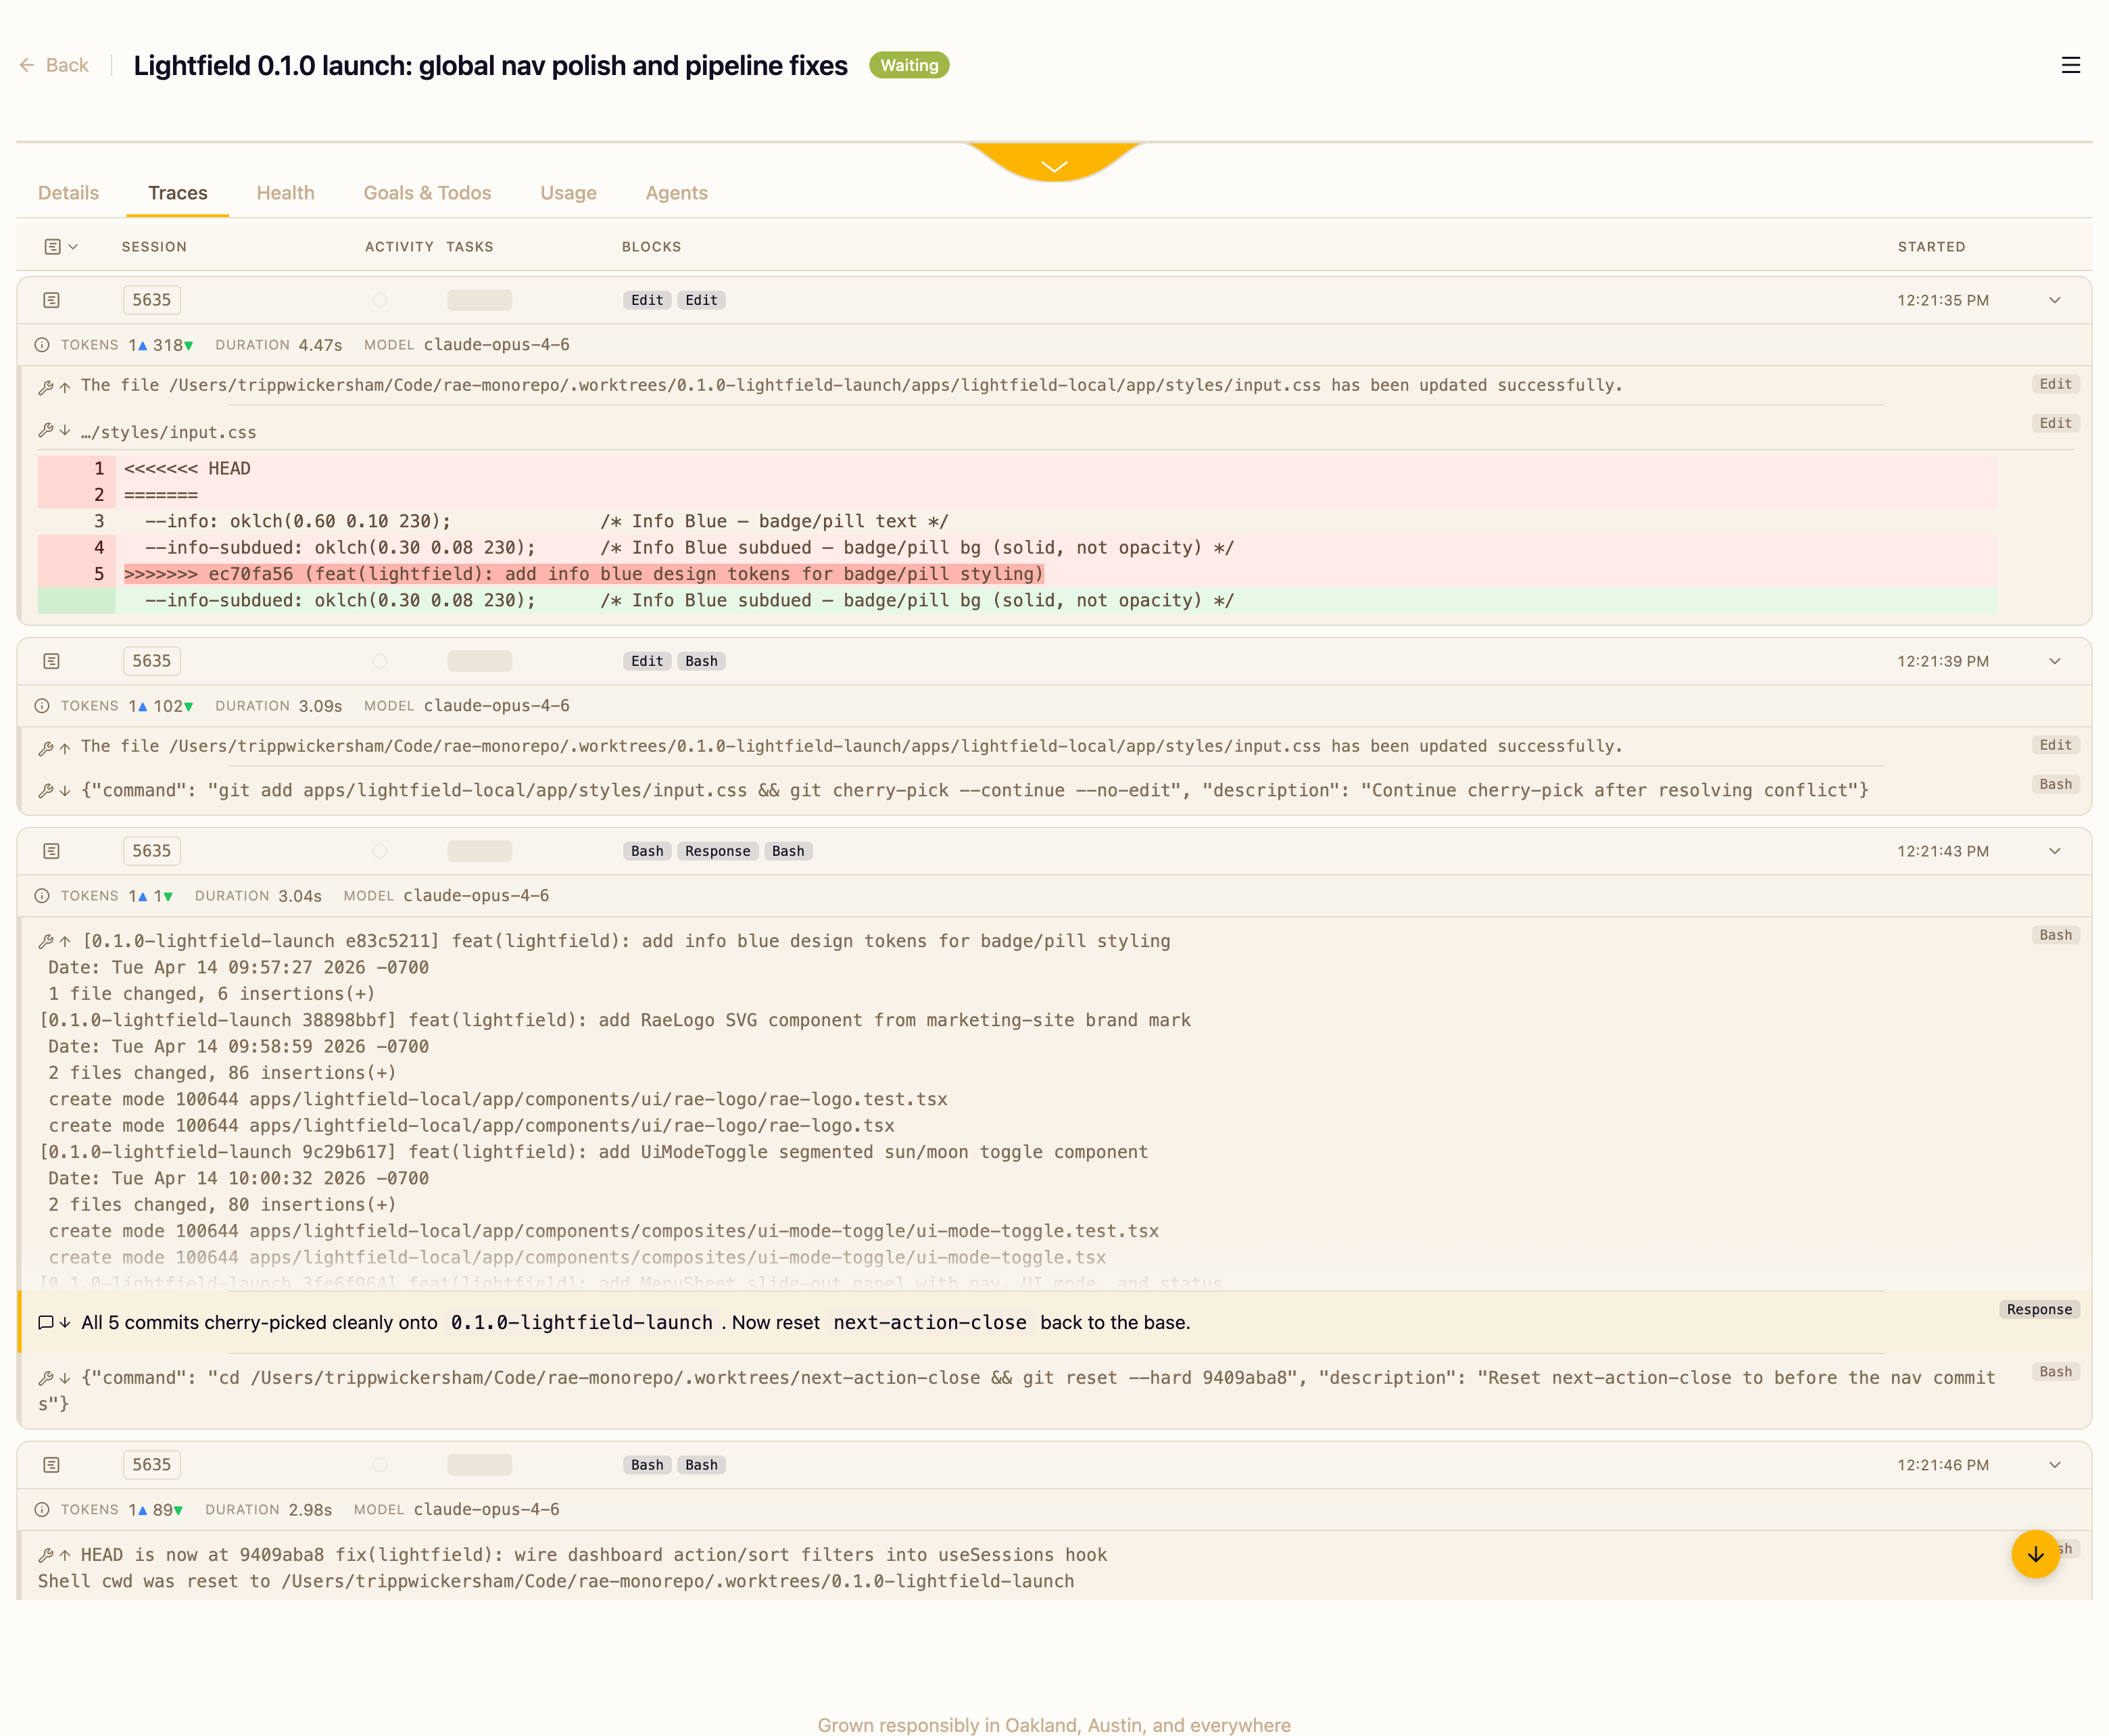Open the hamburger menu icon
The width and height of the screenshot is (2109, 1736).
2070,65
